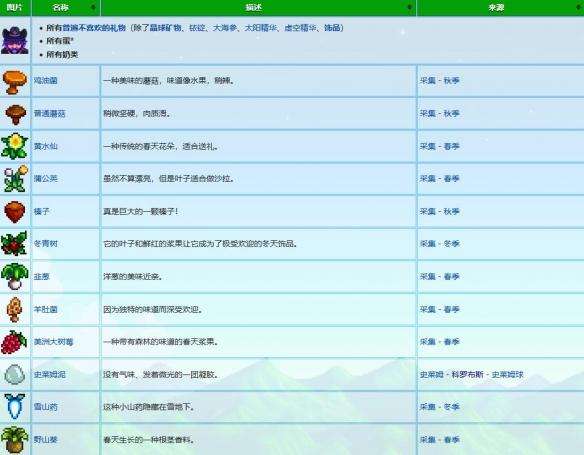The height and width of the screenshot is (455, 584).
Task: Open the 韭葱 item link
Action: 41,276
